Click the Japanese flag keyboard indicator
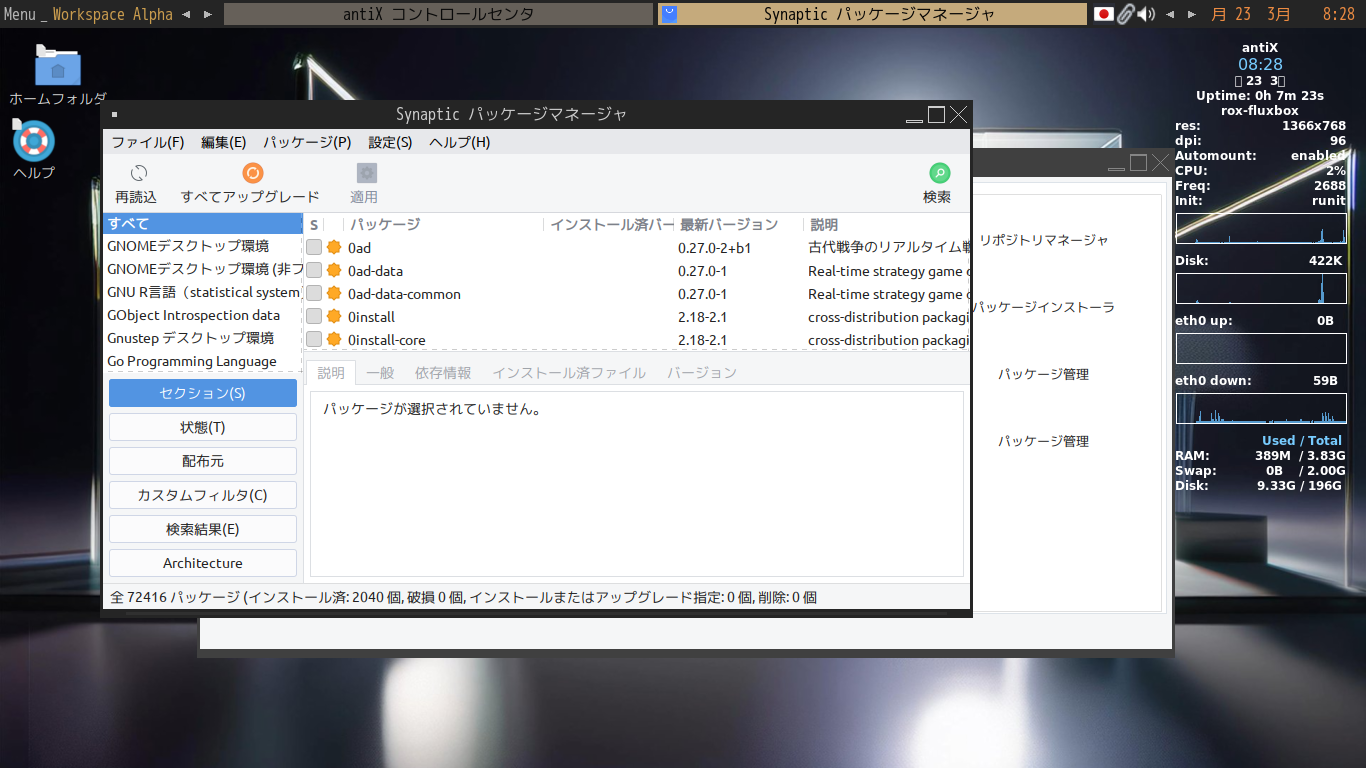The image size is (1366, 768). (1103, 14)
